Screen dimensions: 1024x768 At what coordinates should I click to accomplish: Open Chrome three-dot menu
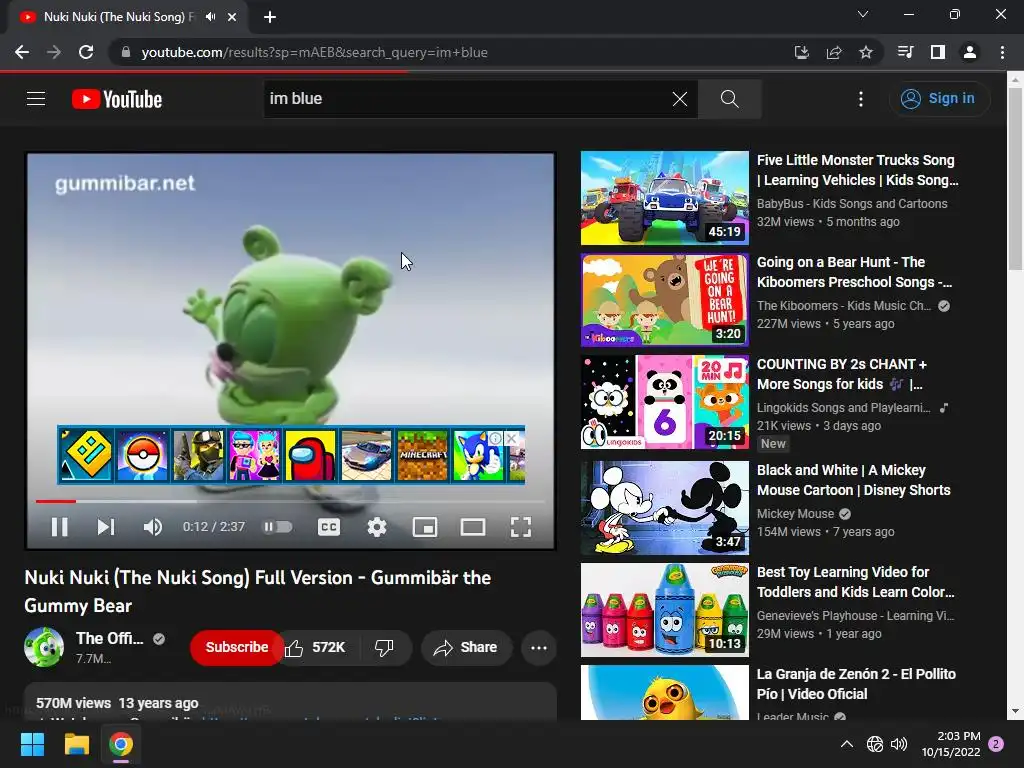[1002, 52]
